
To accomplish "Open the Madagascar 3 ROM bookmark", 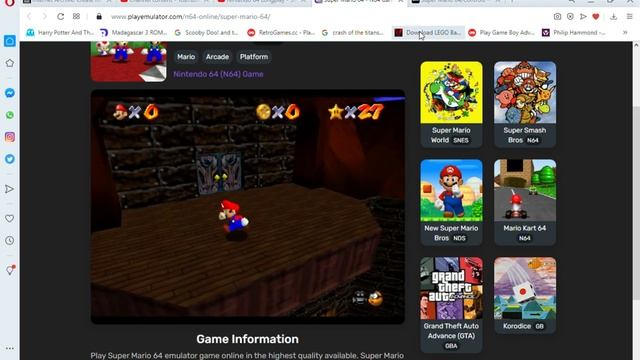I will [133, 32].
